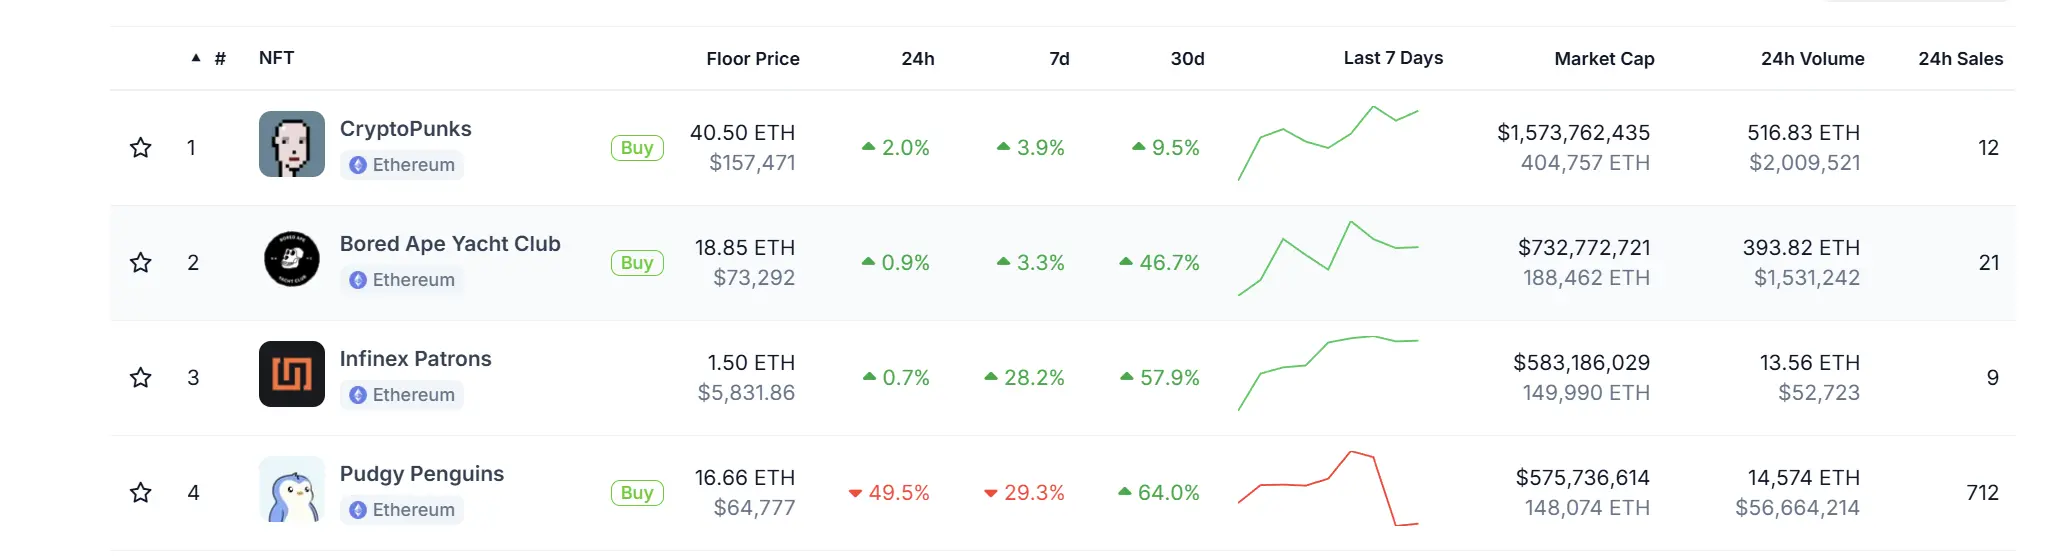Open the CryptoPunks avatar thumbnail
The image size is (2064, 557).
click(x=291, y=144)
